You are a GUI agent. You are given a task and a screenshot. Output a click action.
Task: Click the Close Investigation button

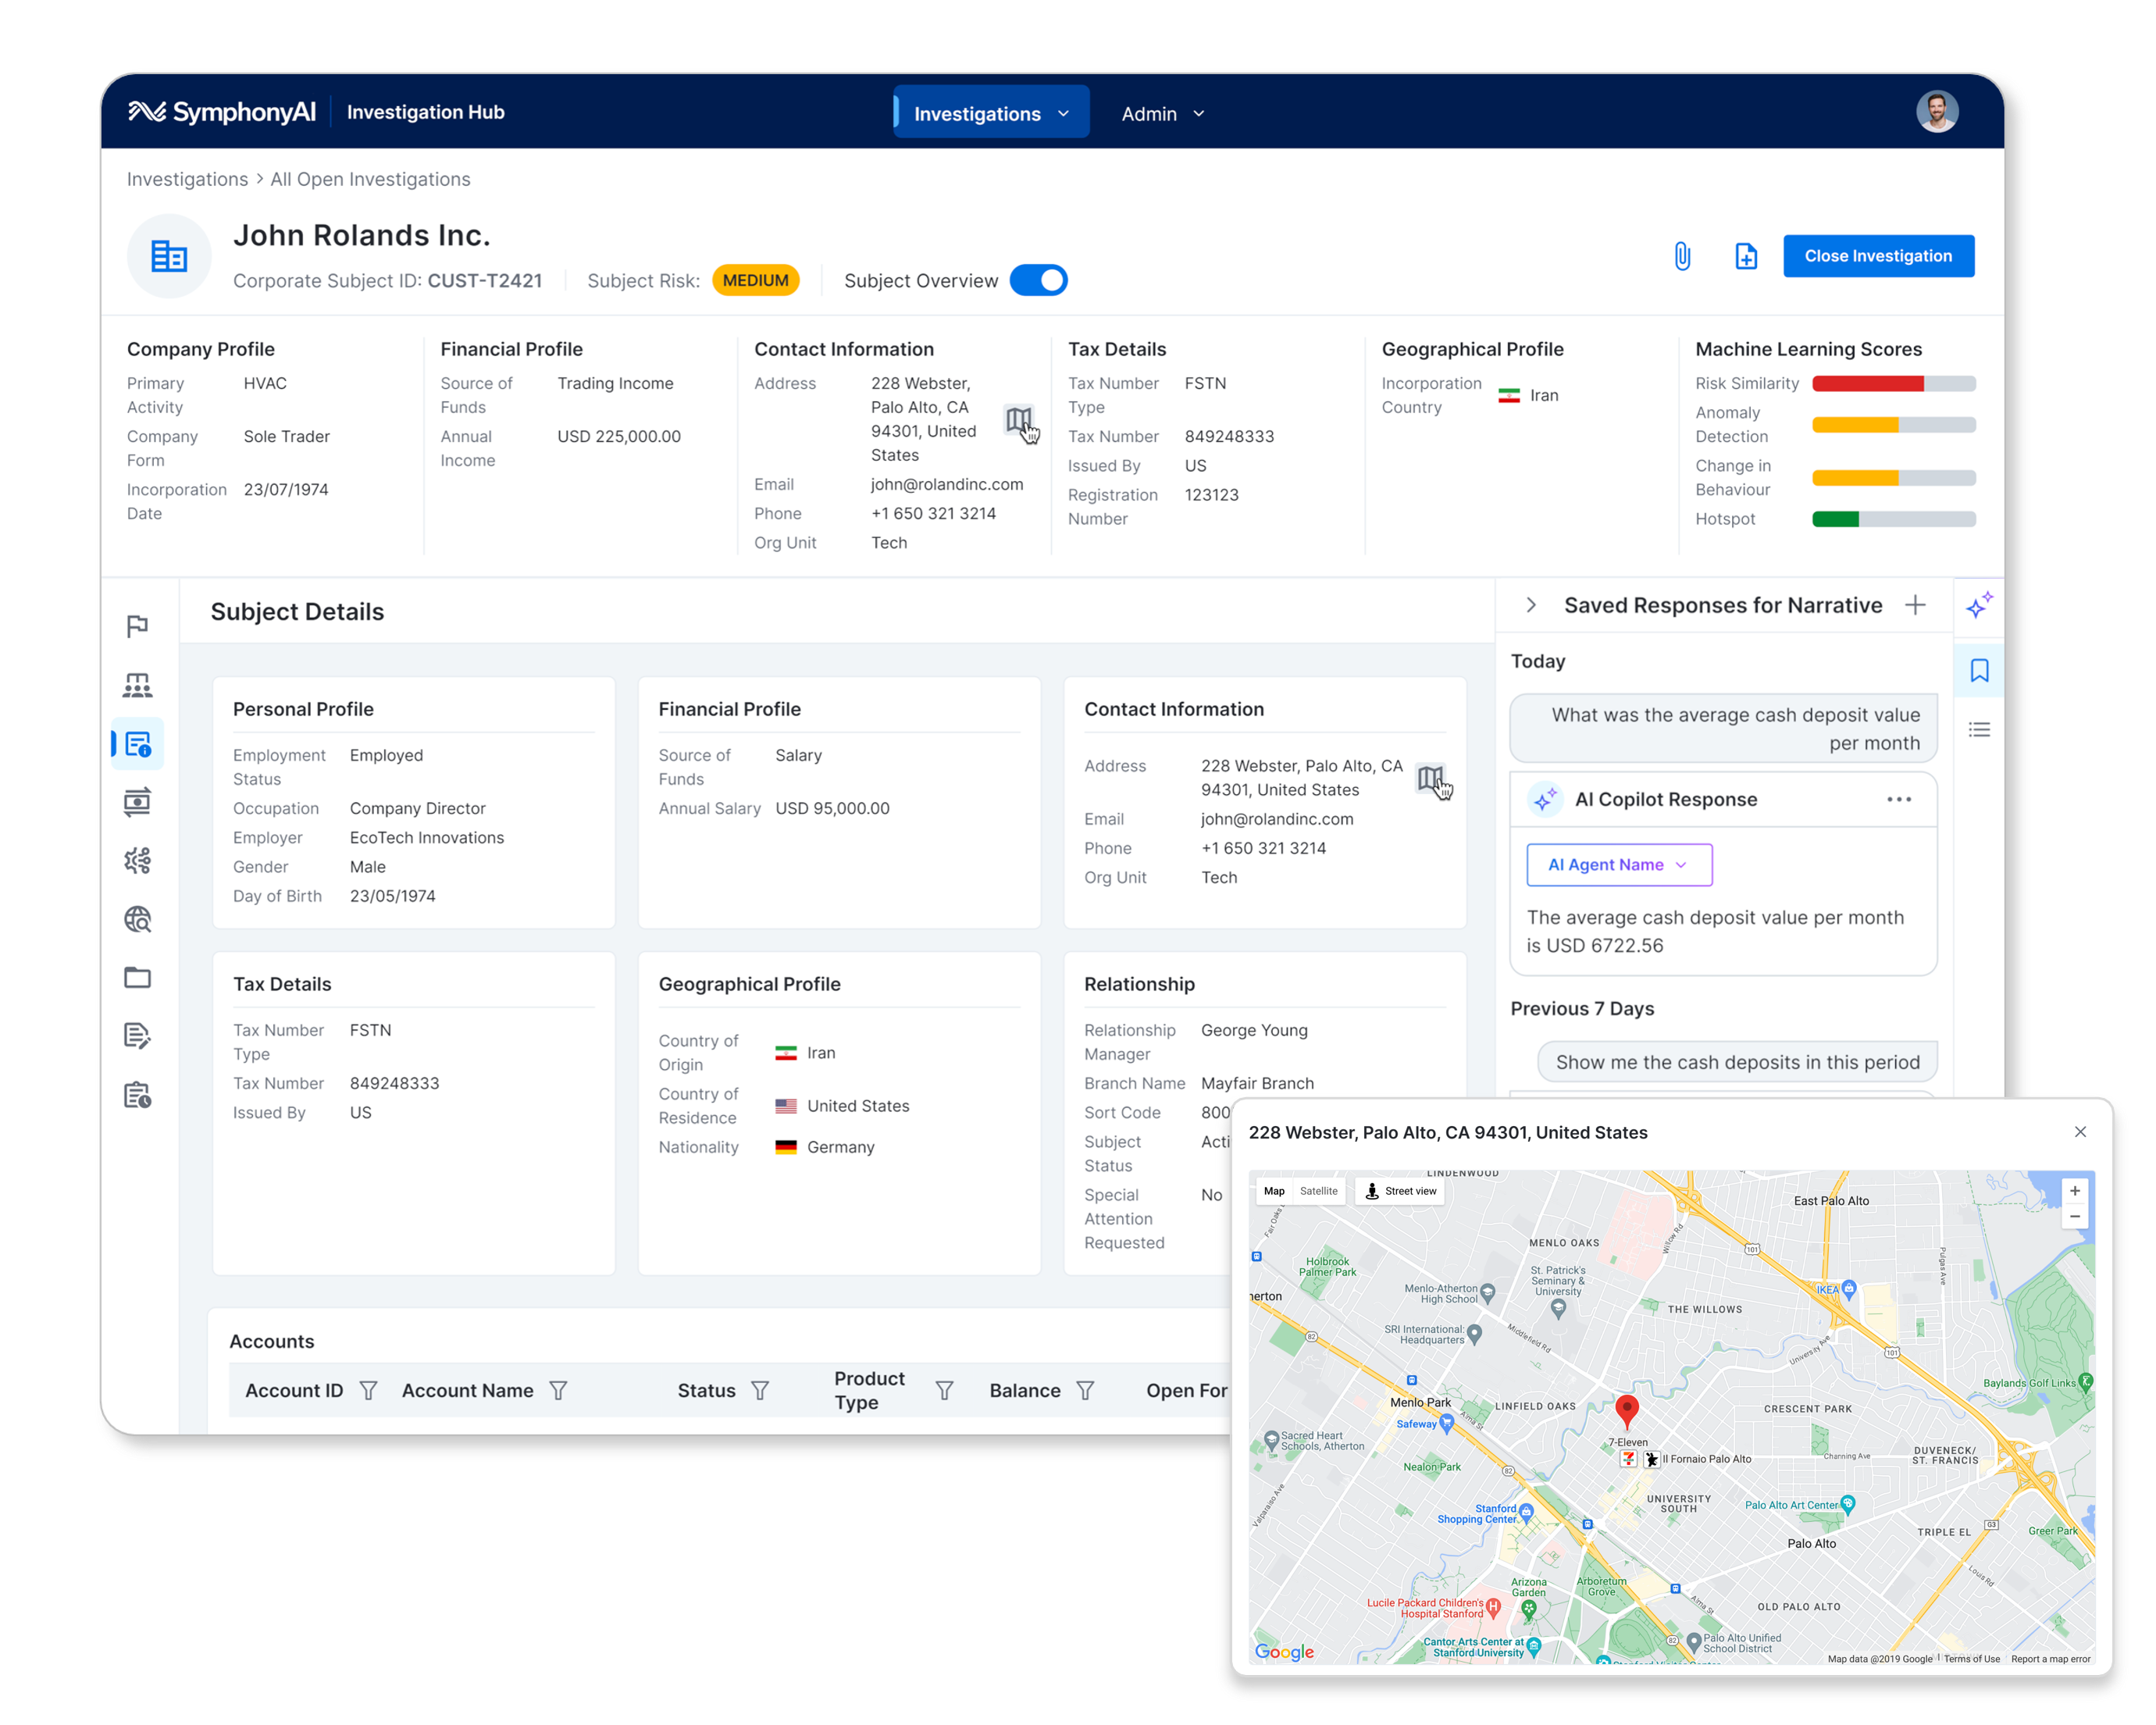1877,257
